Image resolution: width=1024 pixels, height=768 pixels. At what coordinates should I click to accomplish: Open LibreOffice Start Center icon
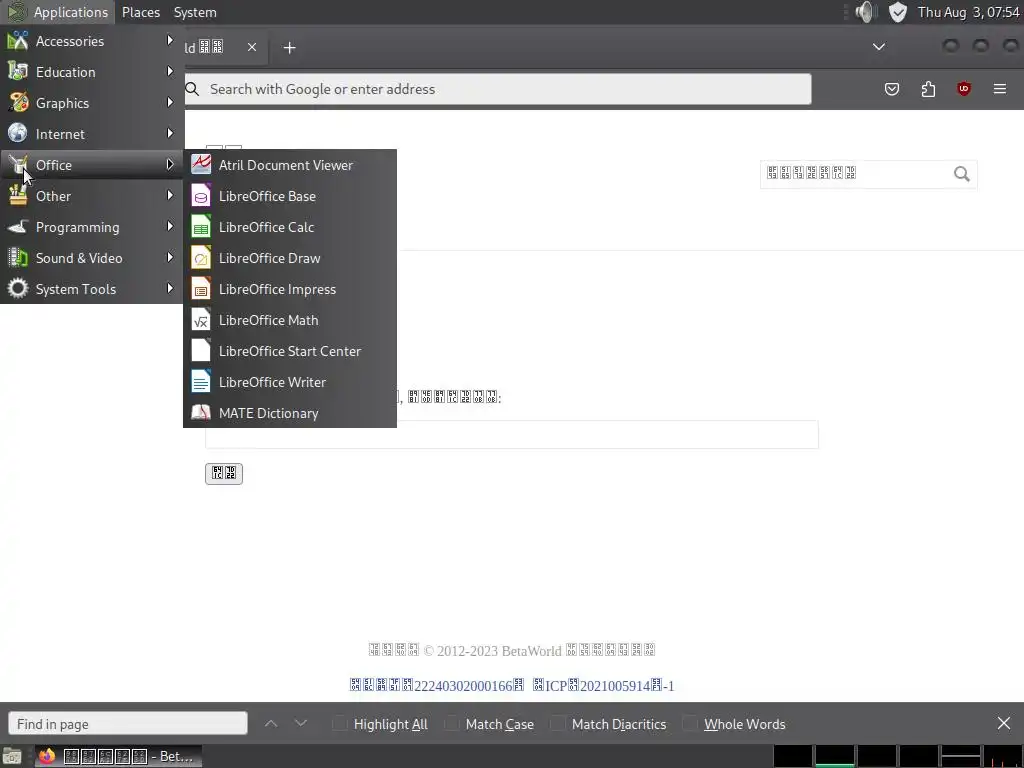point(200,351)
